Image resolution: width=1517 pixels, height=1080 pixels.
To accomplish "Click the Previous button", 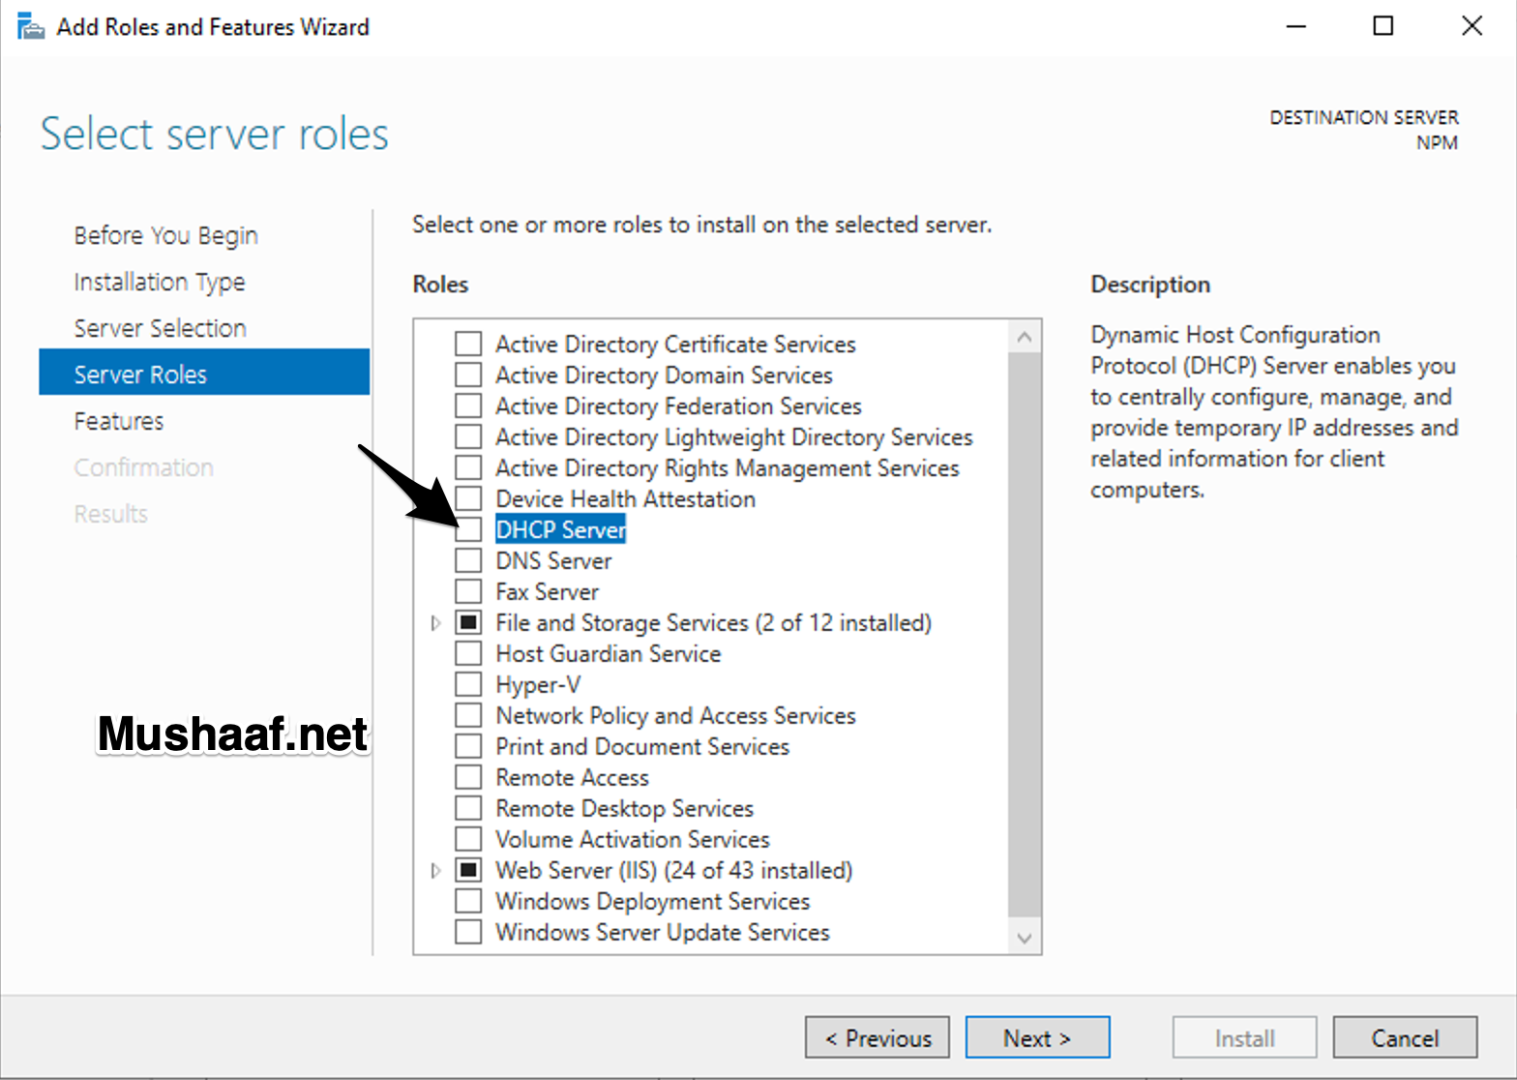I will point(876,1037).
